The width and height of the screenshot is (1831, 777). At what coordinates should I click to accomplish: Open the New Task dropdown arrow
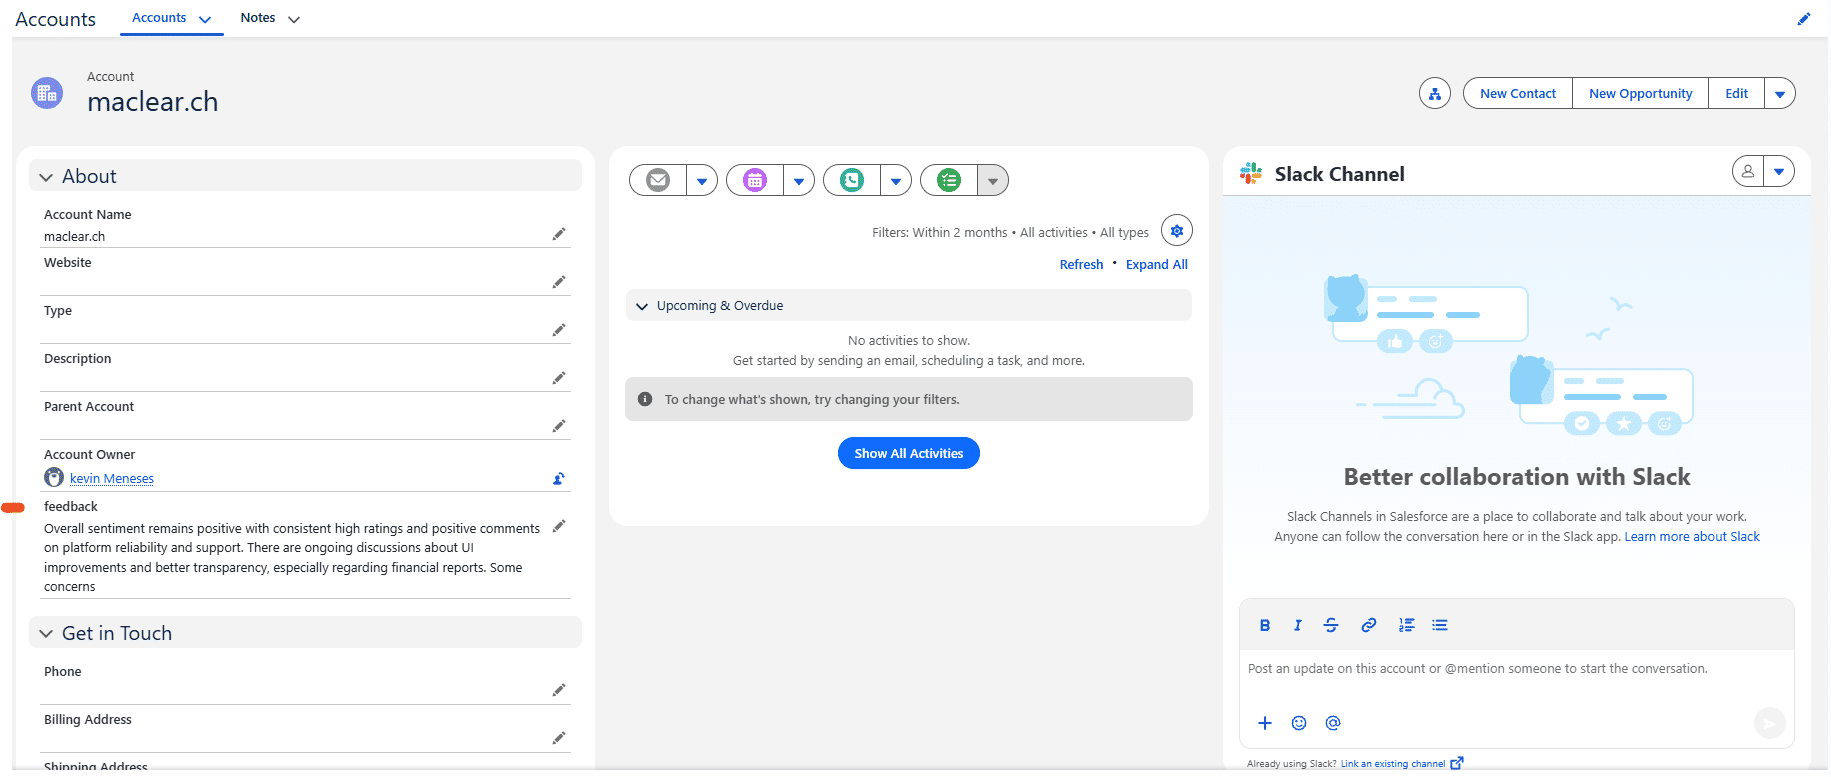click(x=993, y=181)
